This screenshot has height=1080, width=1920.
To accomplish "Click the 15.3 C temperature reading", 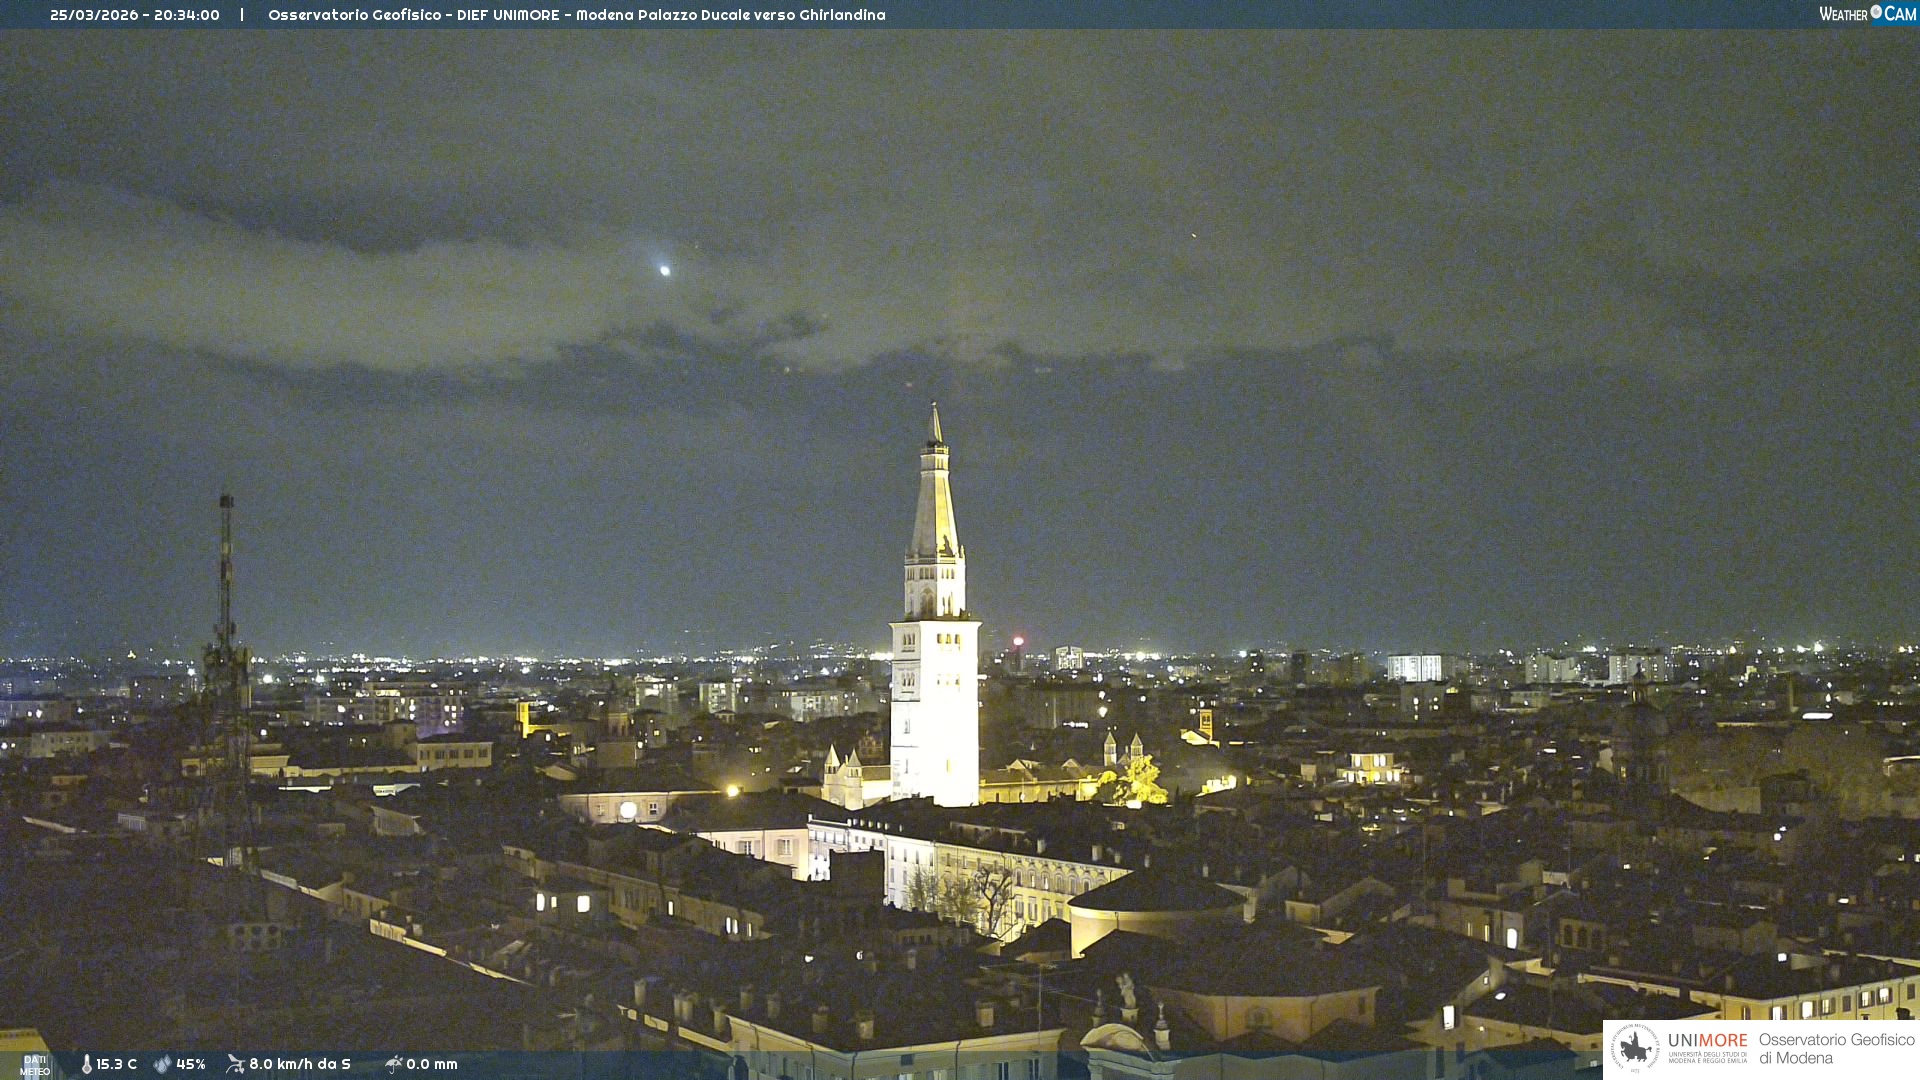I will [116, 1064].
